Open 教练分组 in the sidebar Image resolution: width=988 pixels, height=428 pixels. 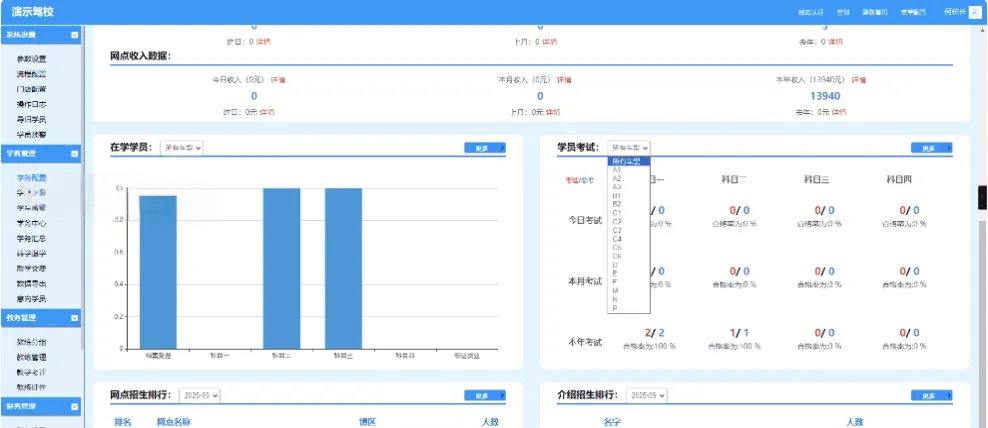pos(32,342)
